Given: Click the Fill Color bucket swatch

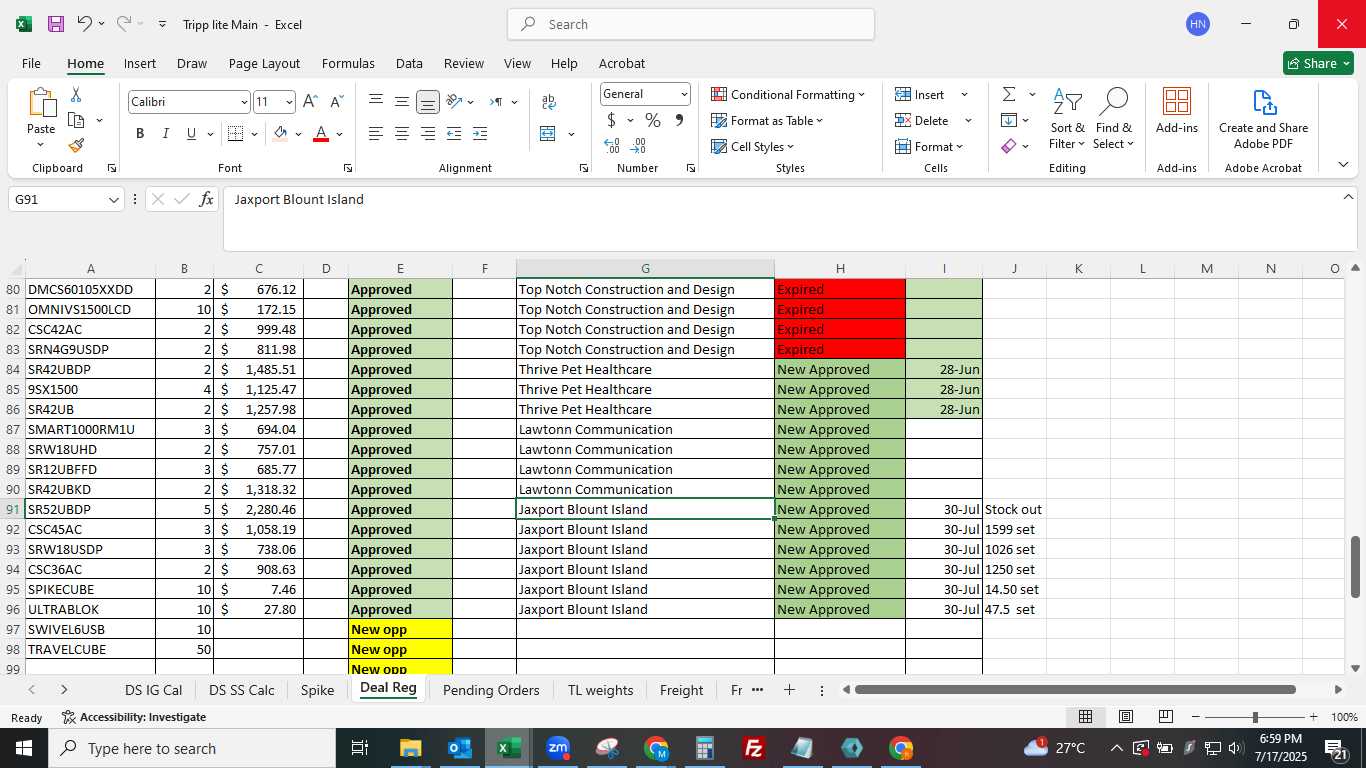Looking at the screenshot, I should coord(280,134).
